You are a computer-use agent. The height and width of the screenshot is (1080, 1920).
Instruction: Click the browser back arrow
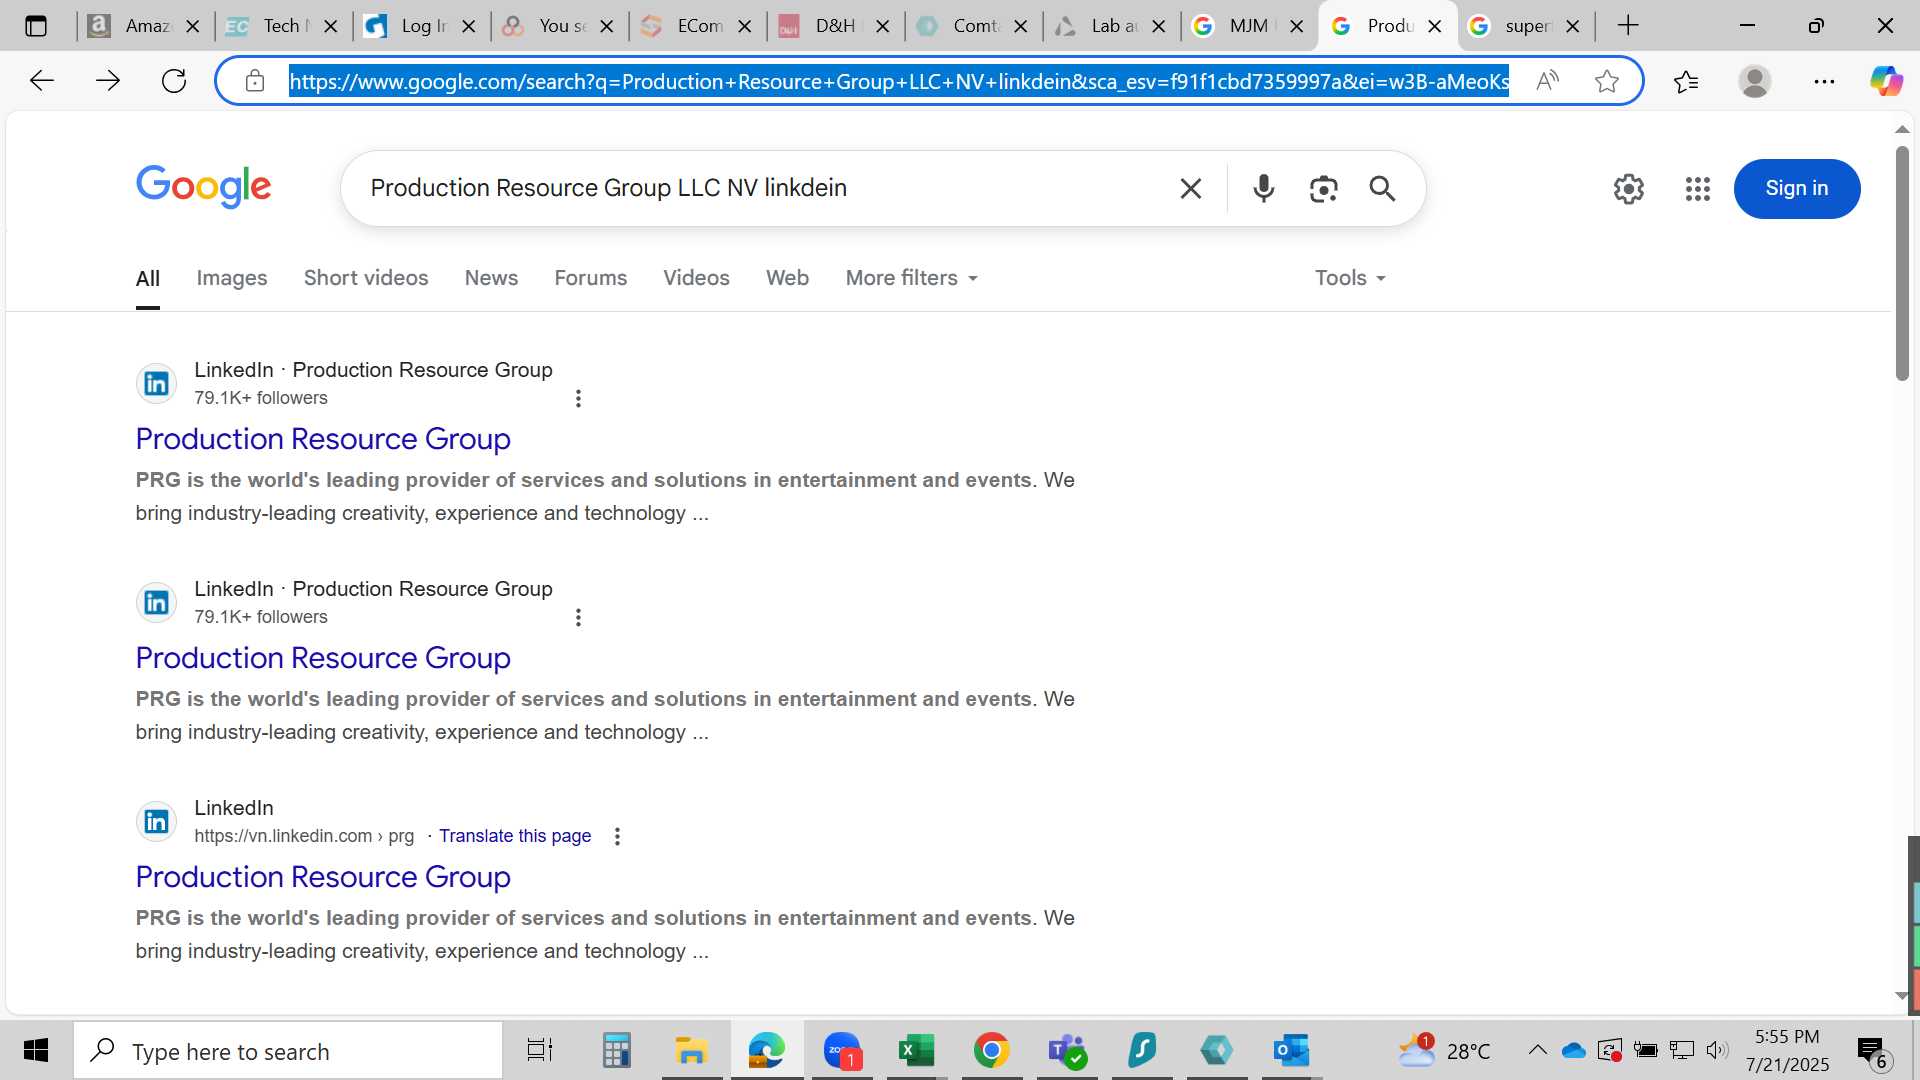click(42, 81)
